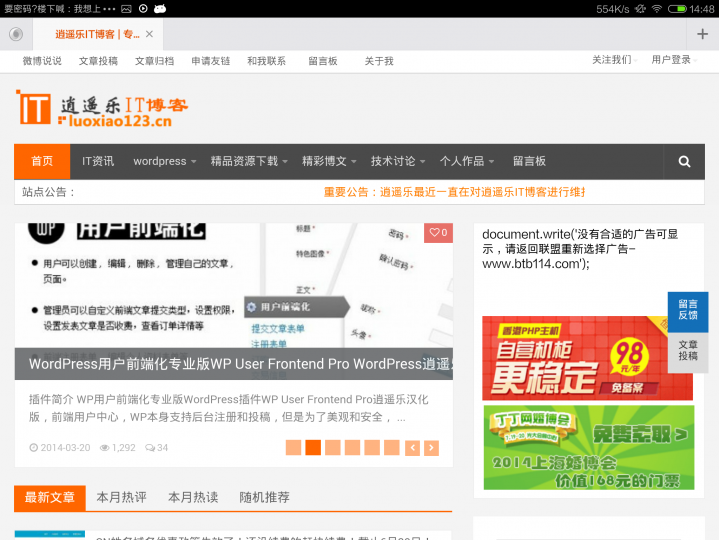Open 留言板 in the top link bar
Viewport: 719px width, 540px height.
tap(323, 61)
